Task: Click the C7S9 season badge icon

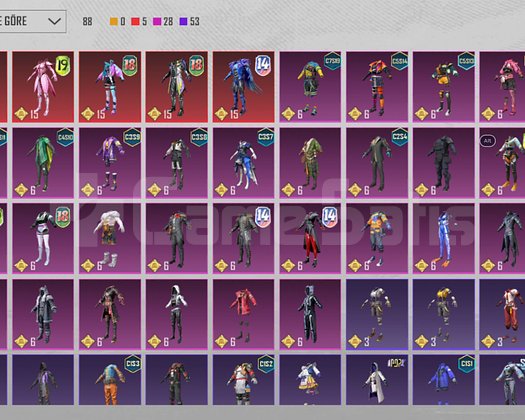Action: [332, 61]
